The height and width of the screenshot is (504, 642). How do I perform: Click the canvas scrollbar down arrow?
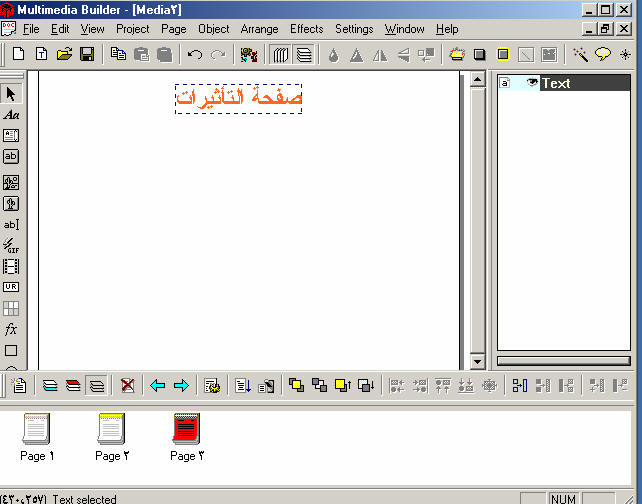pyautogui.click(x=477, y=362)
